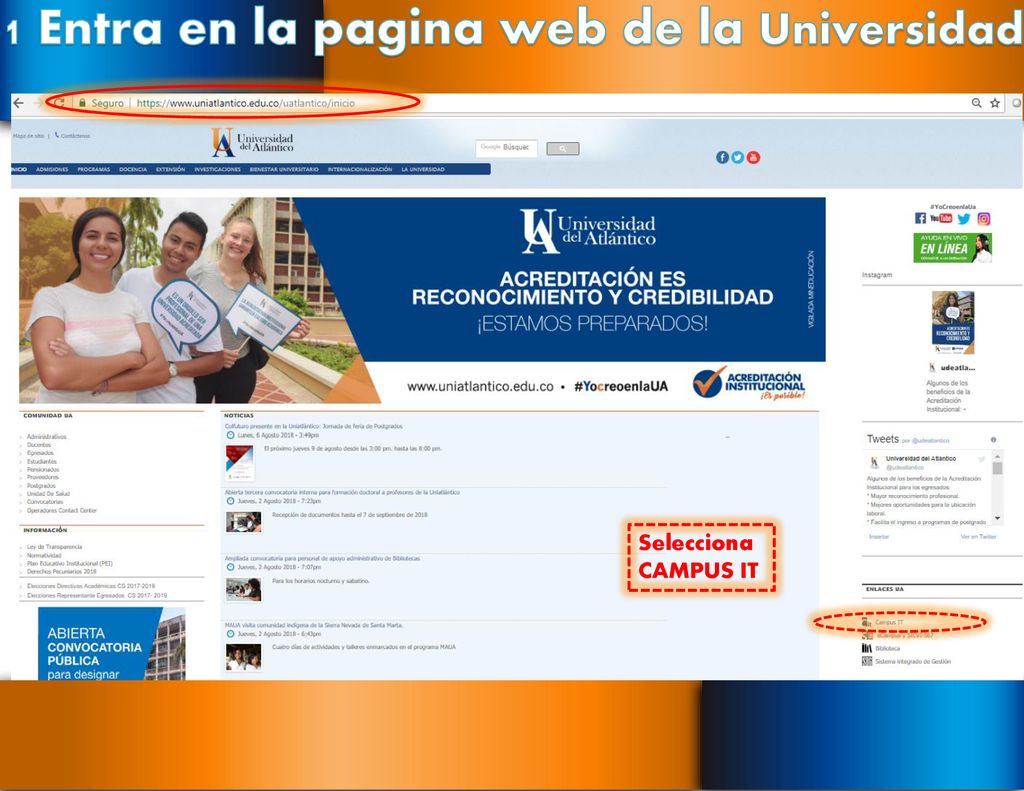Click the Mapa de sitio link
1024x791 pixels.
point(29,136)
